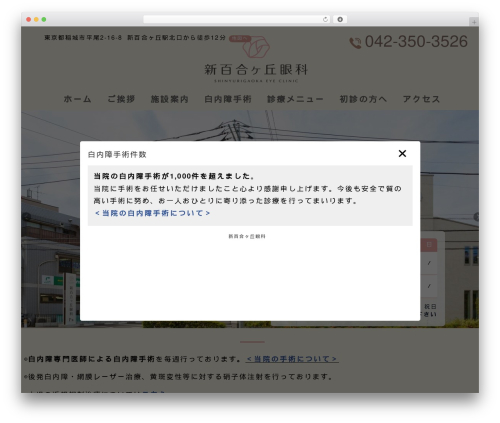Image resolution: width=500 pixels, height=423 pixels.
Task: Open a new browser tab with plus
Action: click(x=474, y=22)
